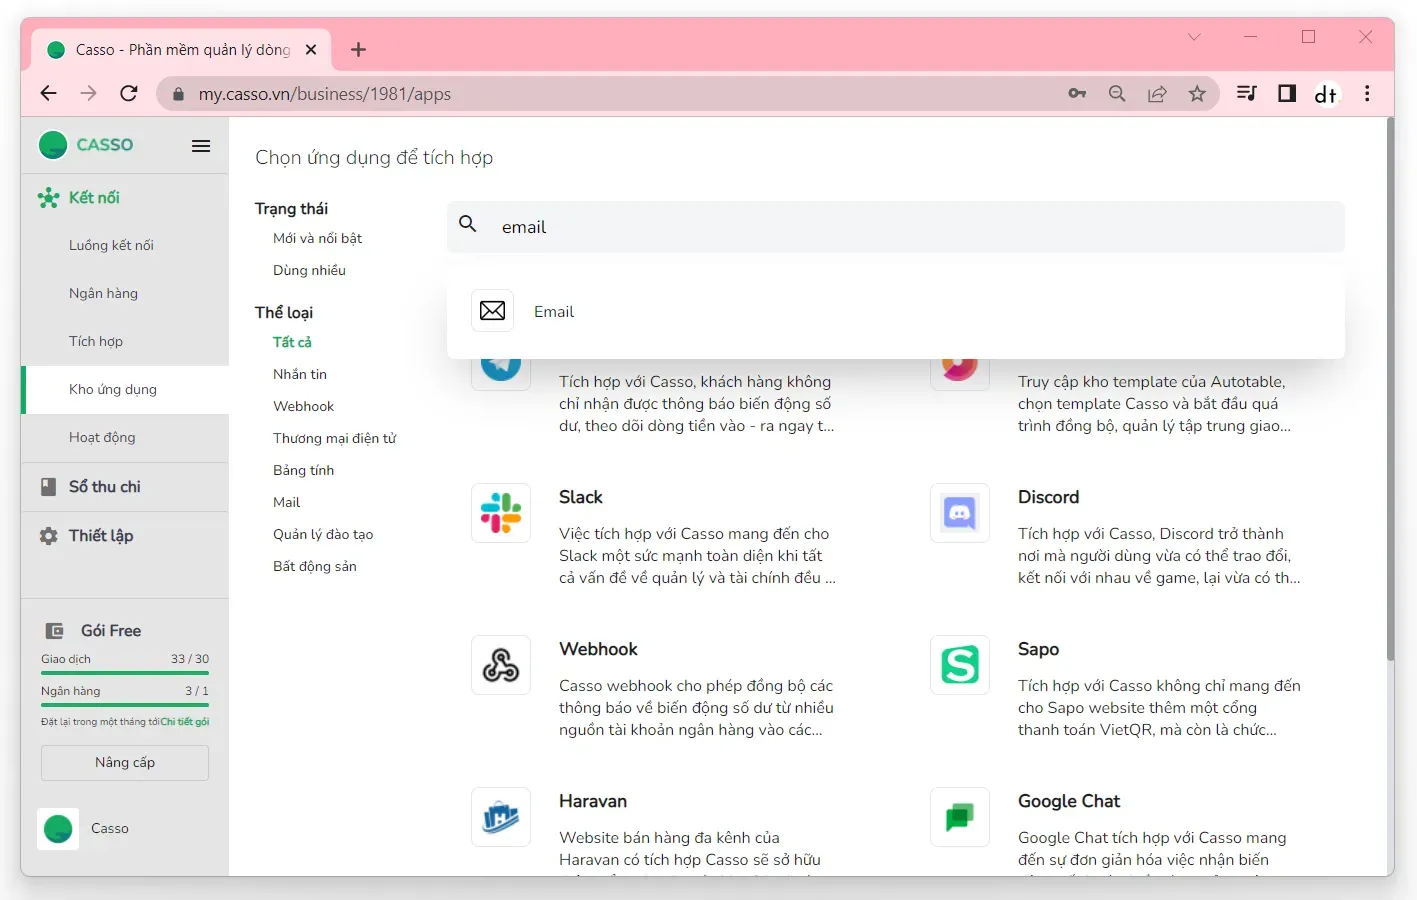Click the Ngân hàng usage progress bar
1417x900 pixels.
click(125, 705)
